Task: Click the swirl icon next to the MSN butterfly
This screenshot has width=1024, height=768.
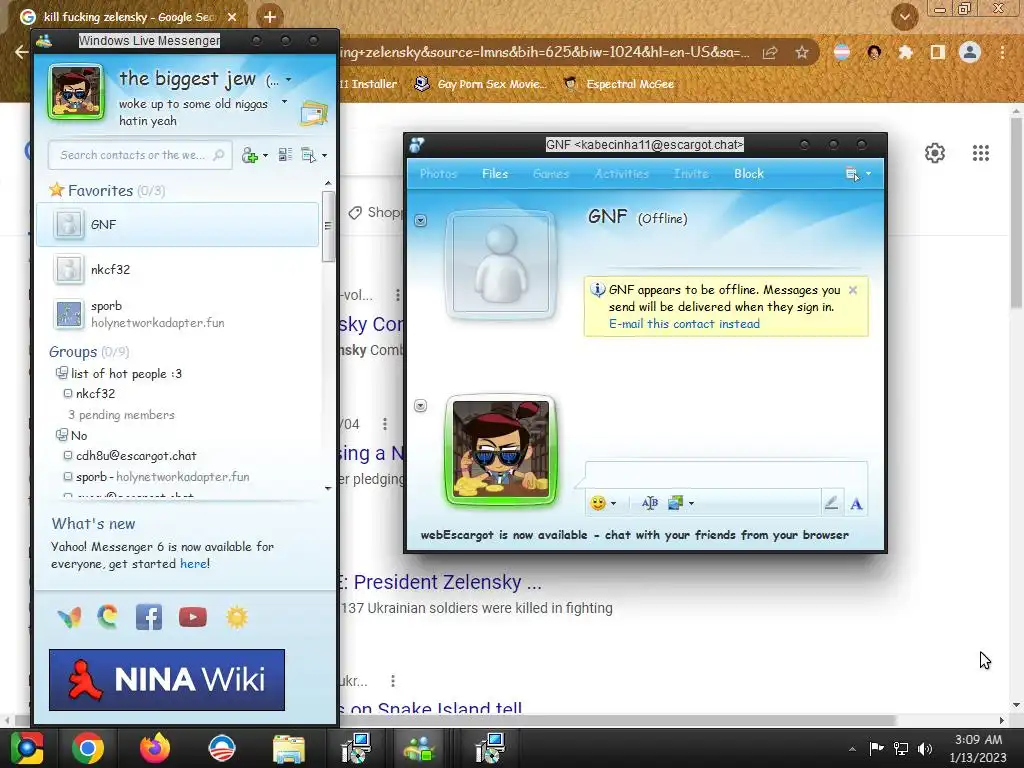Action: 108,616
